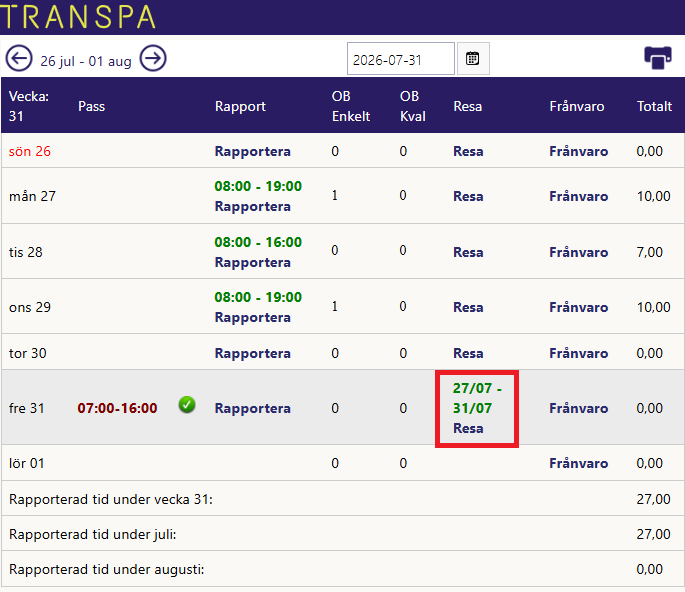Open reported time 08:00 - 16:00 on tis 28
The image size is (685, 592).
pyautogui.click(x=258, y=242)
